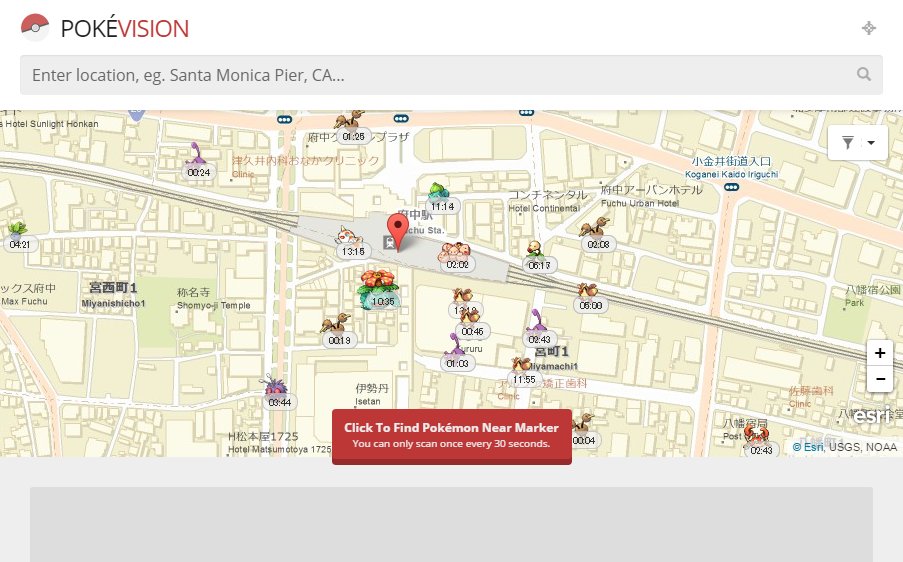The height and width of the screenshot is (562, 903).
Task: Click the Fuchu station train icon
Action: (x=390, y=242)
